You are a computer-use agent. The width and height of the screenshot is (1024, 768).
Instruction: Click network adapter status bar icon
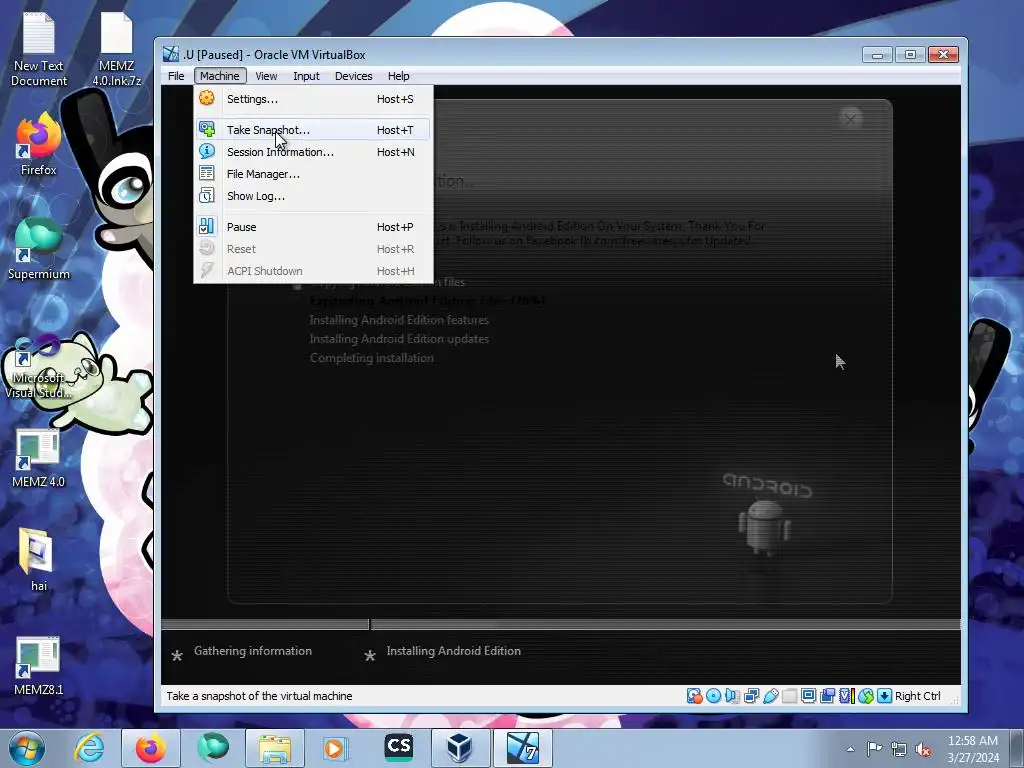[x=752, y=696]
